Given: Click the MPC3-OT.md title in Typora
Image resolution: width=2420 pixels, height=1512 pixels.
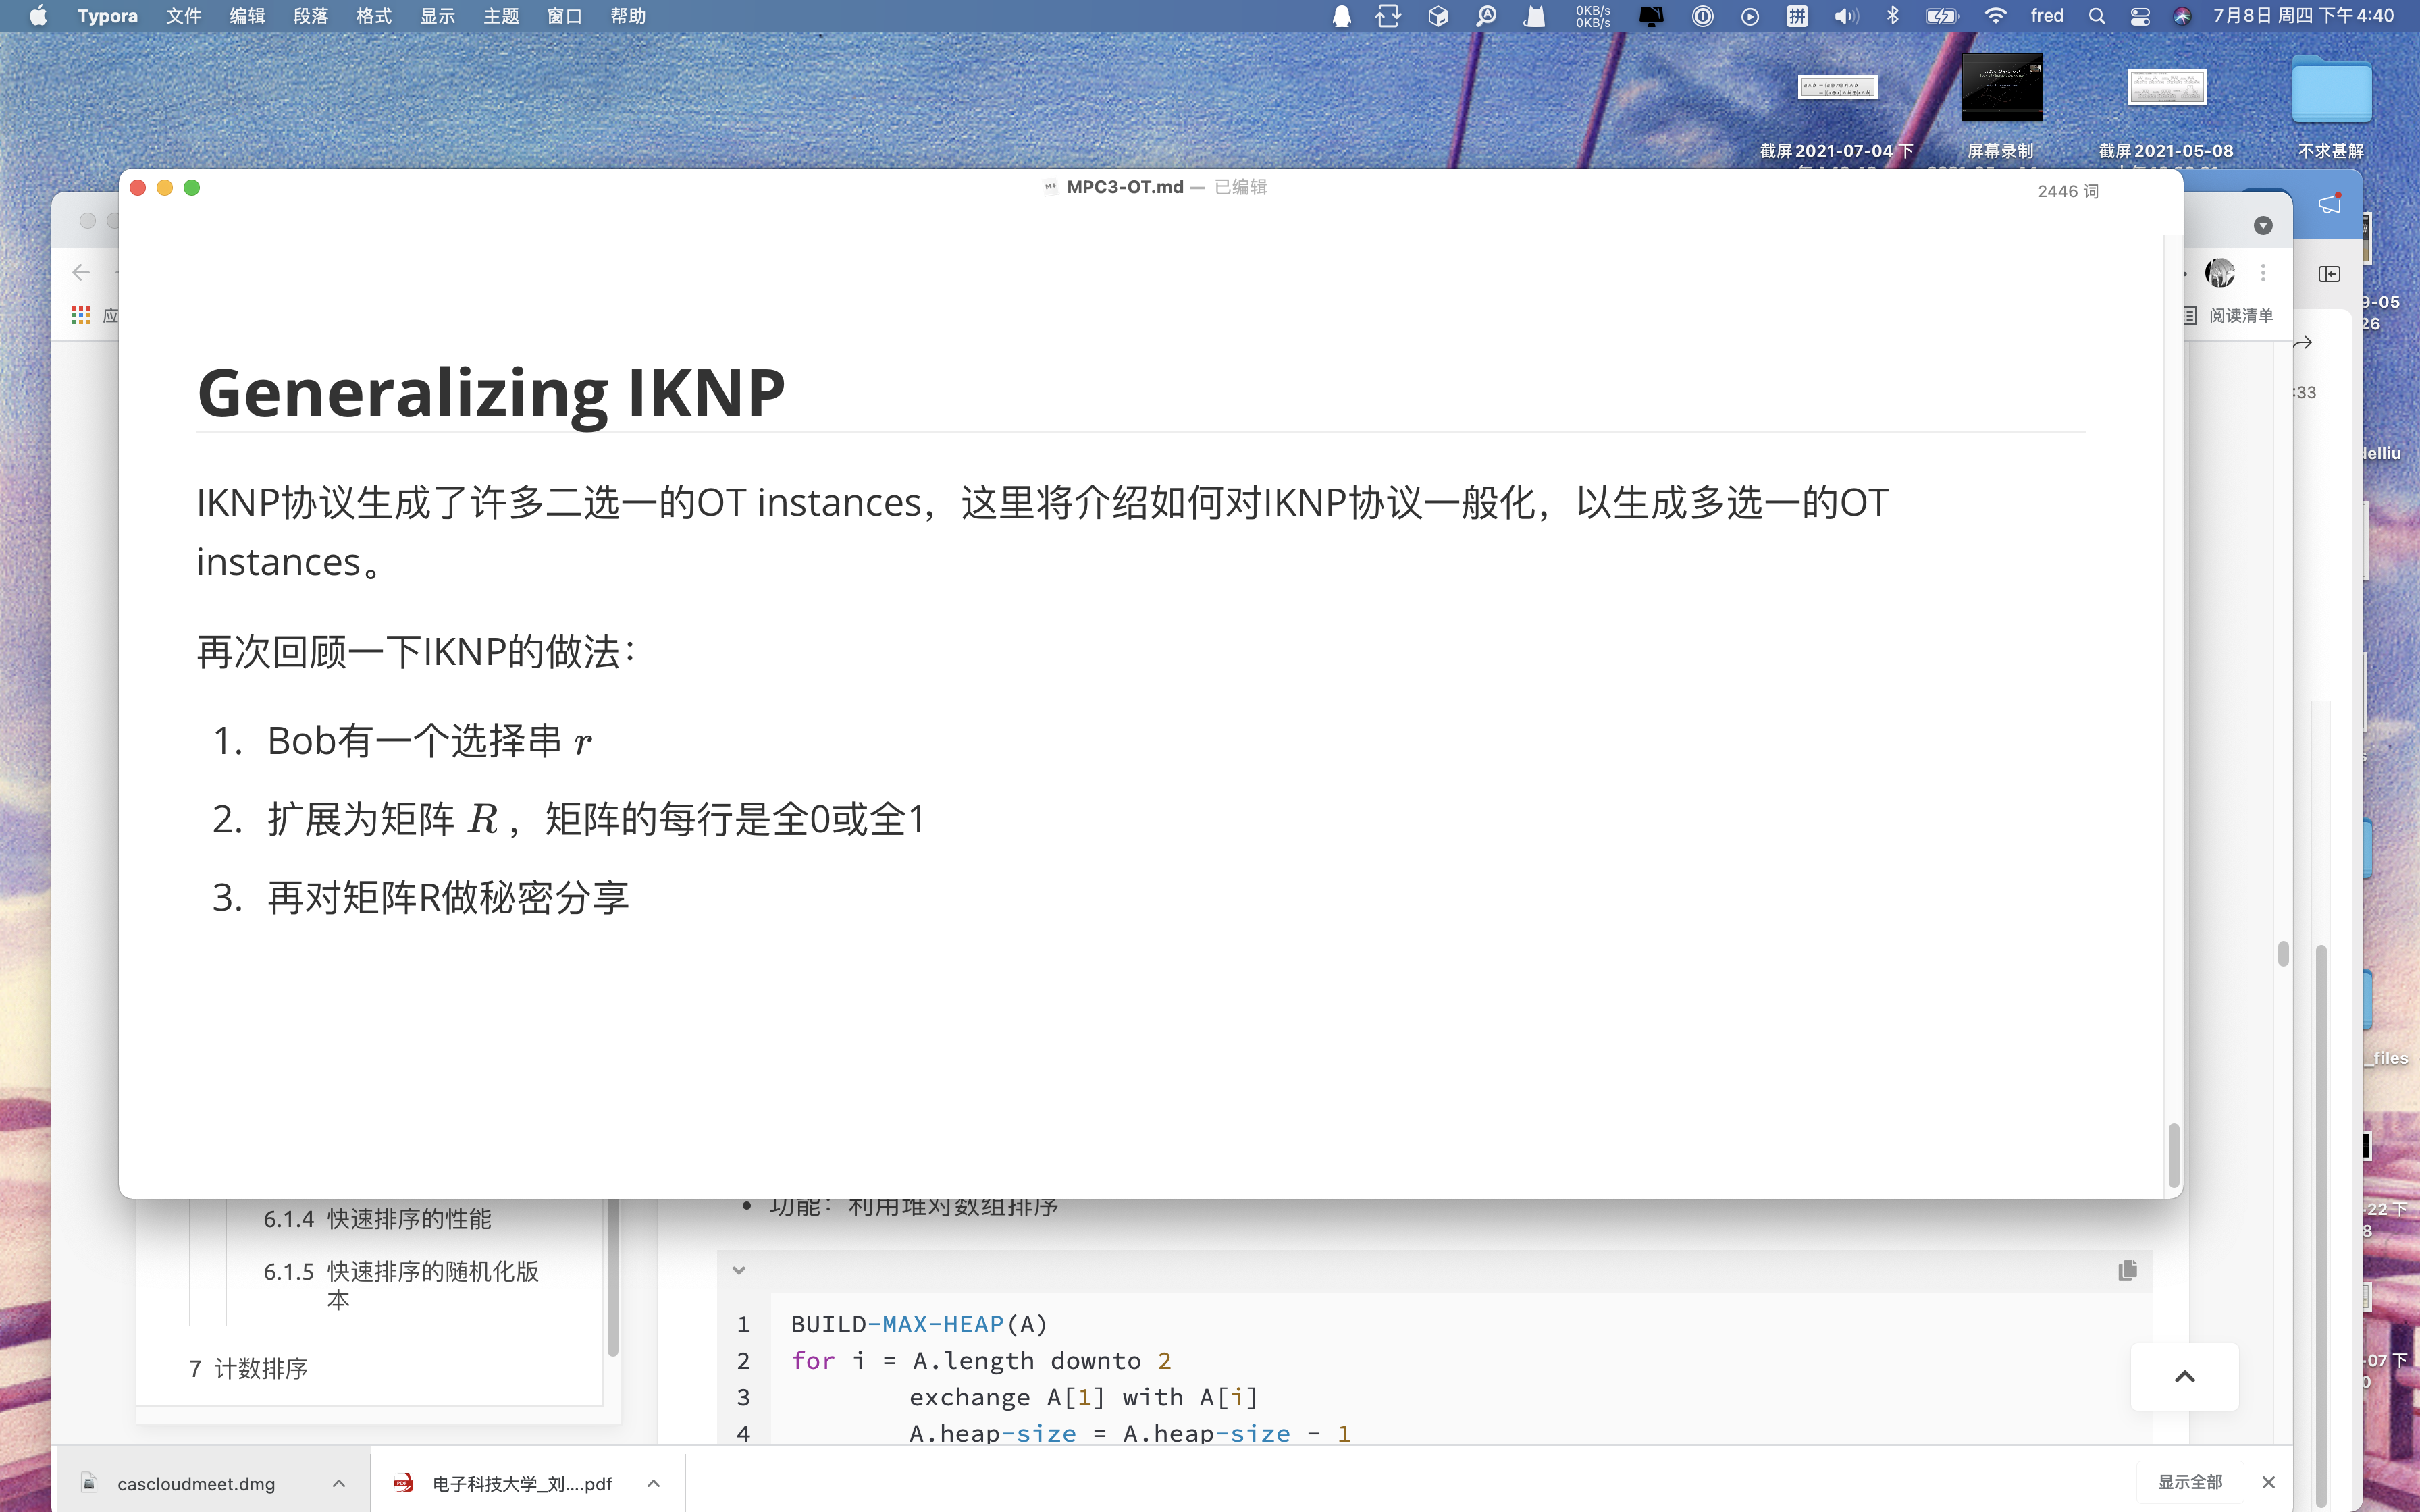Looking at the screenshot, I should tap(1125, 187).
